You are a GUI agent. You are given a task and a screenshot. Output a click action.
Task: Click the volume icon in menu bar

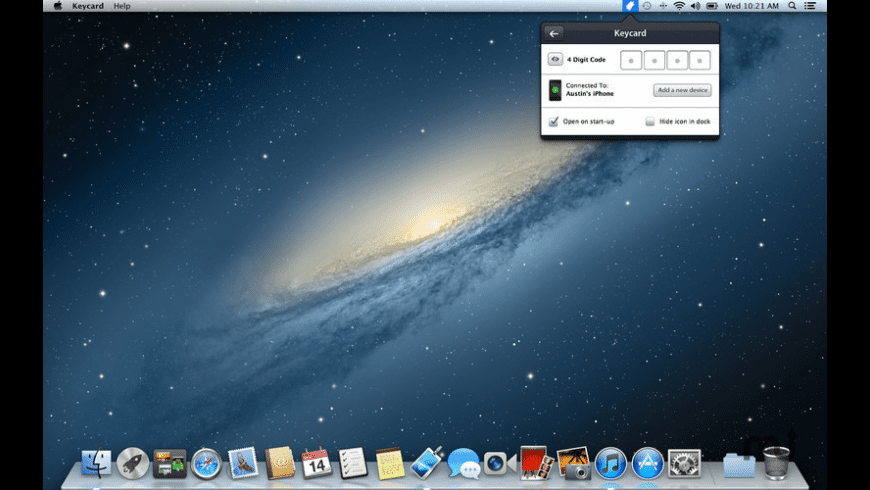tap(695, 6)
